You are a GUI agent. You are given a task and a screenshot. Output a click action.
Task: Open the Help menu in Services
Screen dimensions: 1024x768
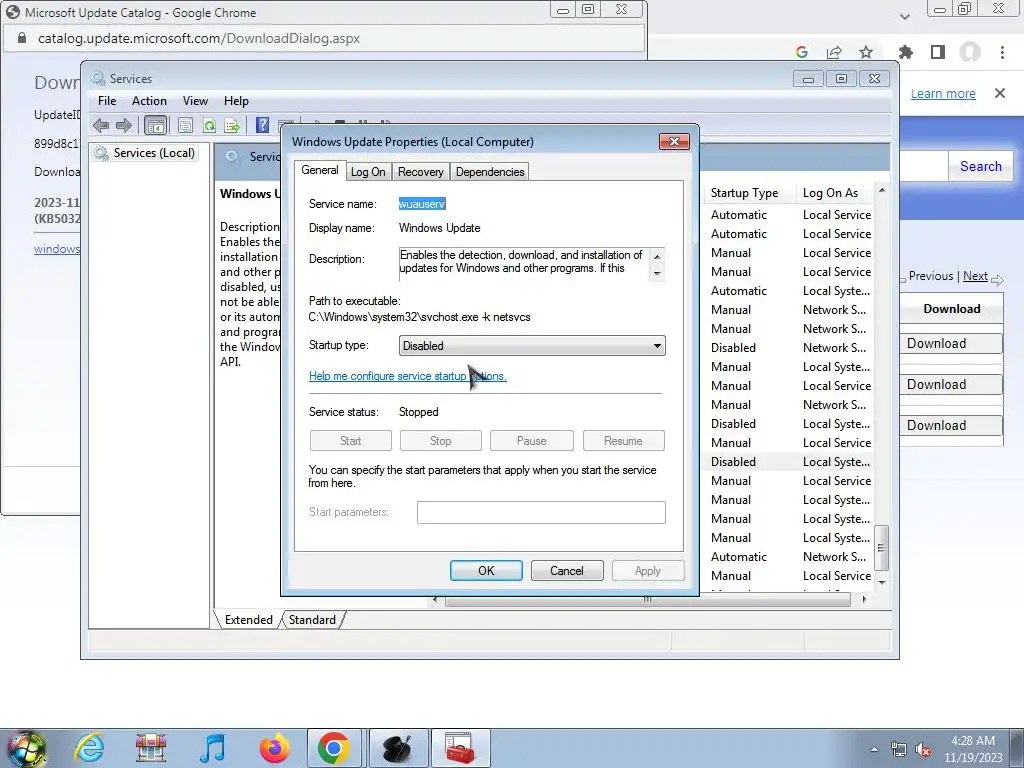[236, 101]
